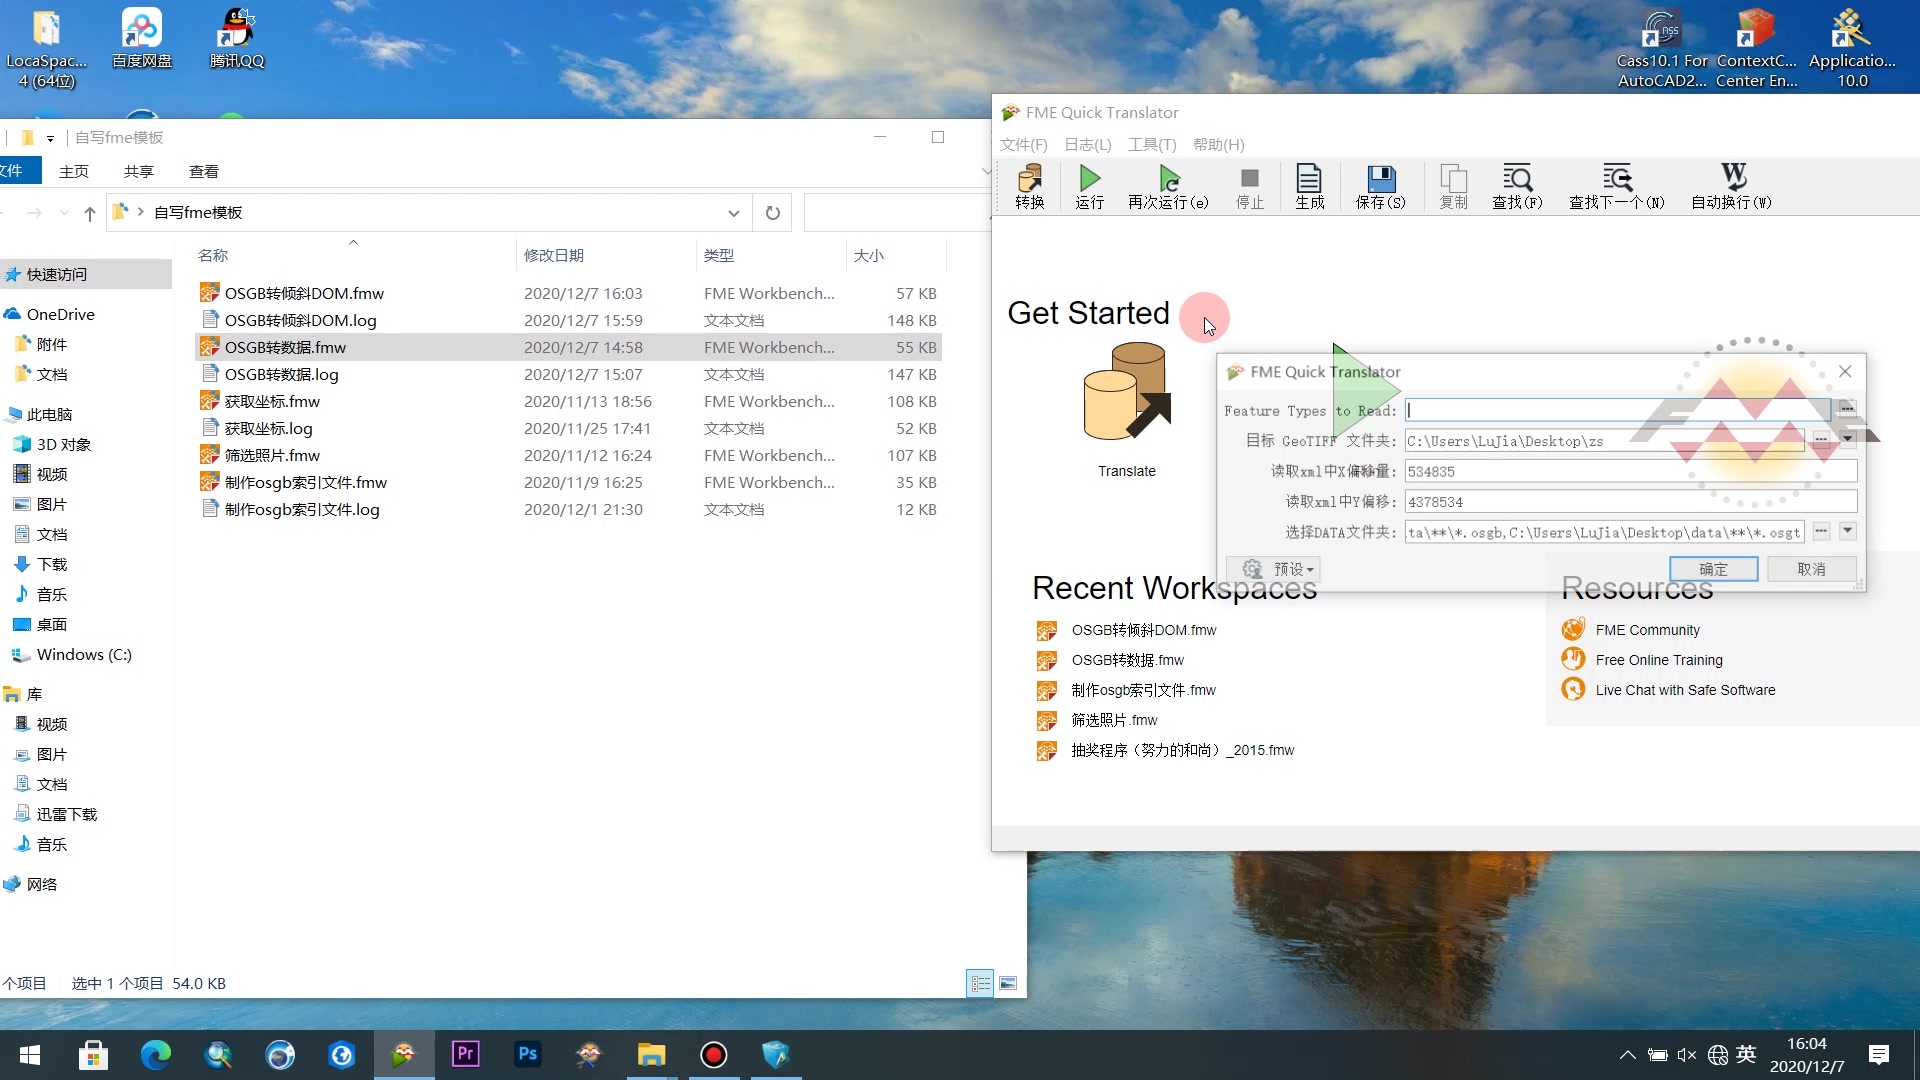Viewport: 1920px width, 1080px height.
Task: Switch Explorer to large icons view
Action: (1008, 984)
